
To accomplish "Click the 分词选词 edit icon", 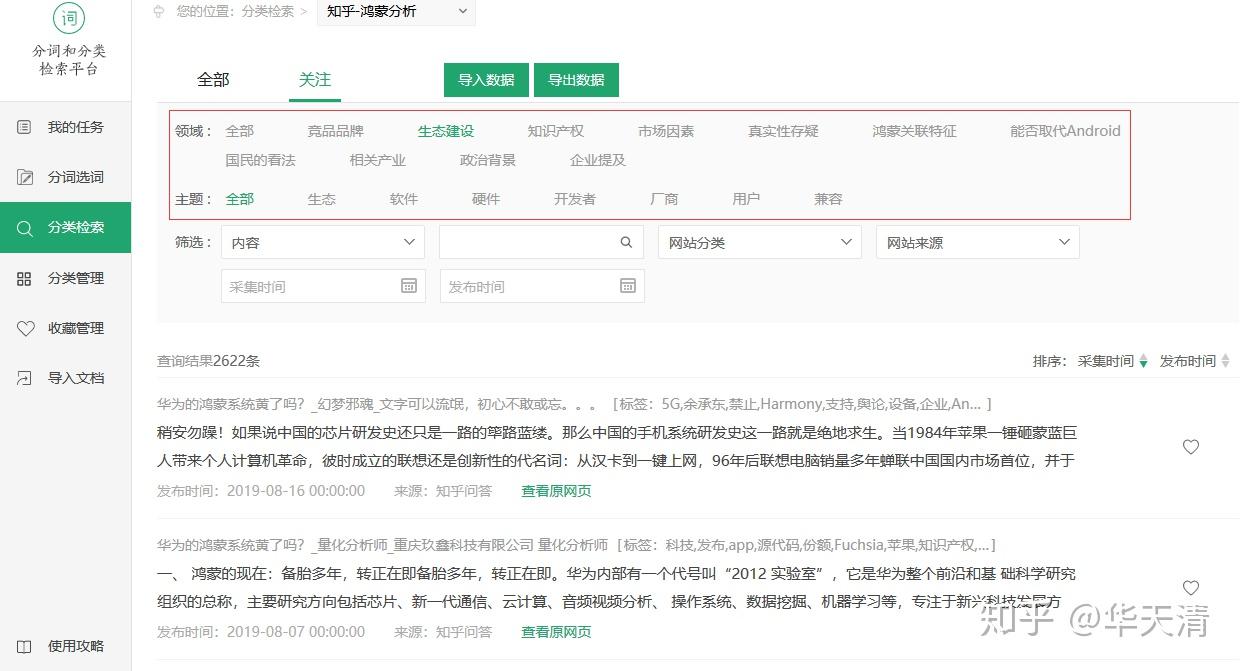I will pyautogui.click(x=25, y=177).
